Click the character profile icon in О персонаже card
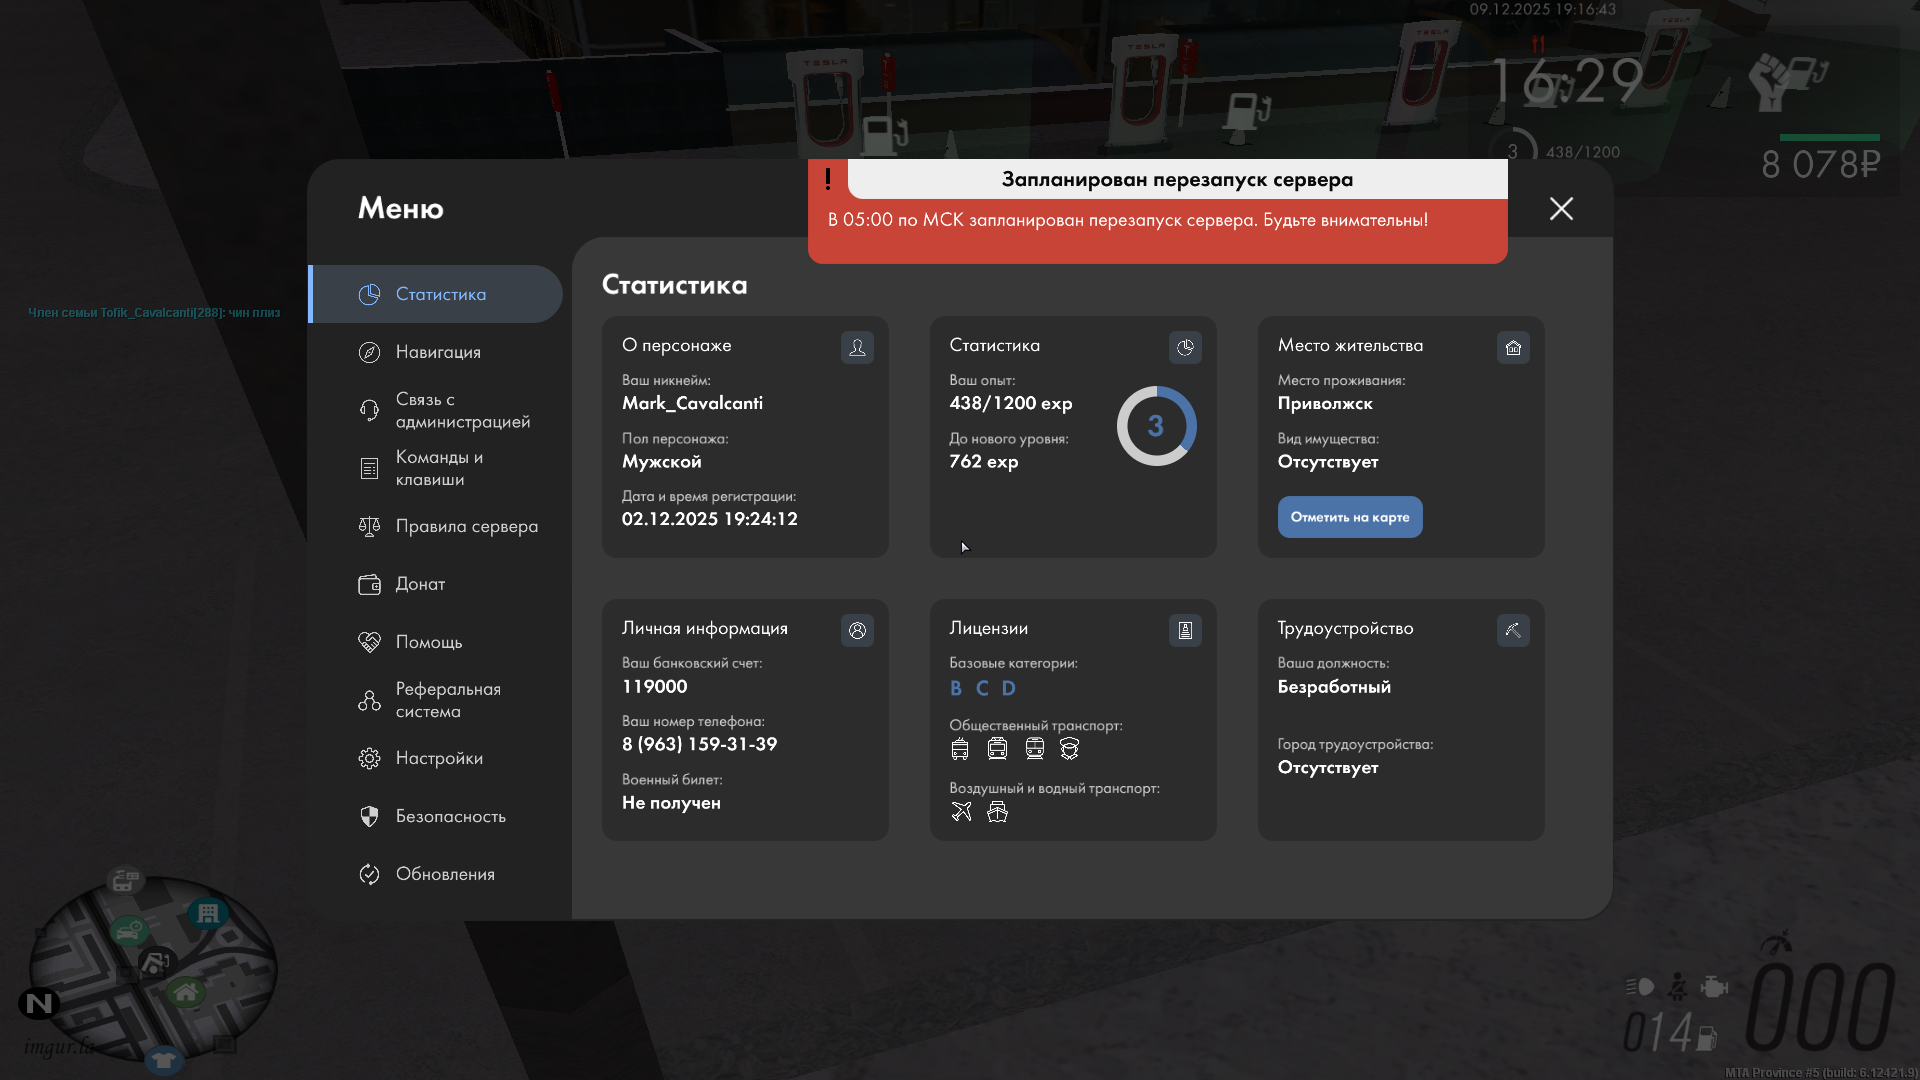The width and height of the screenshot is (1920, 1080). click(x=857, y=347)
